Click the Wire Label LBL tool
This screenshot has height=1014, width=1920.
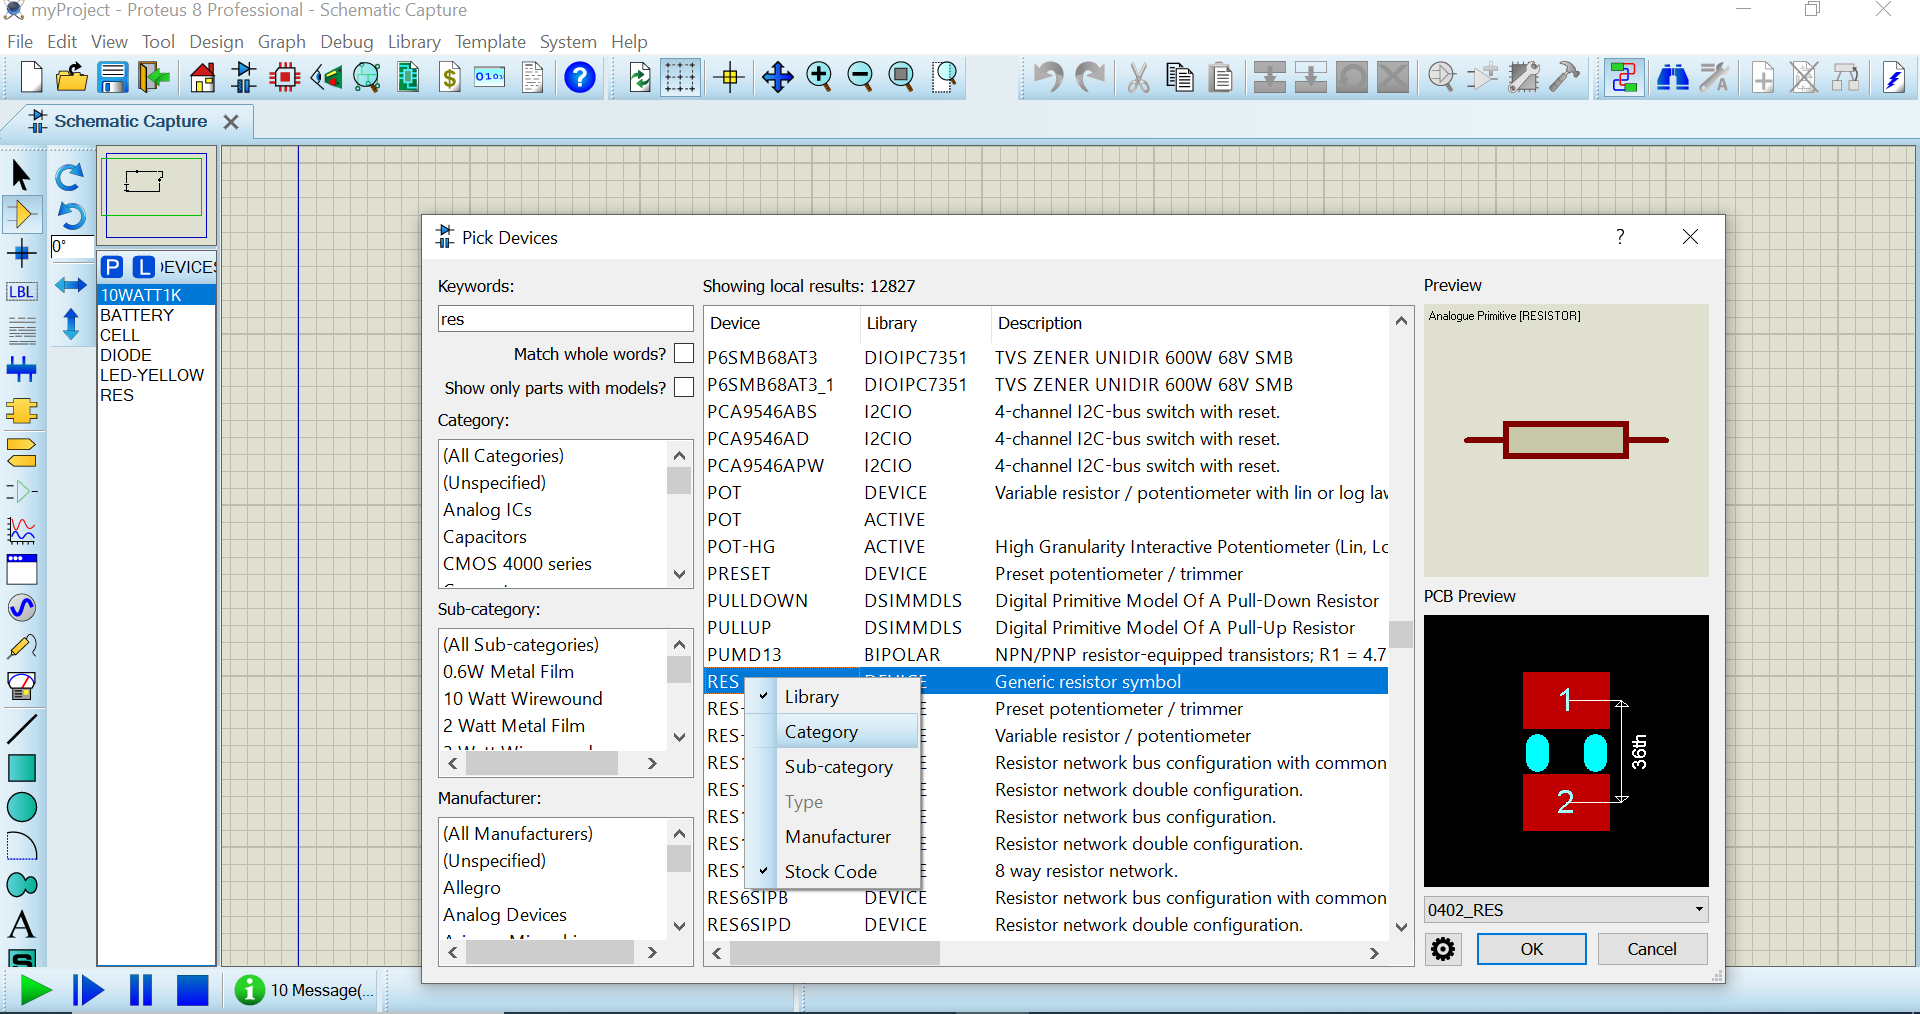[21, 292]
